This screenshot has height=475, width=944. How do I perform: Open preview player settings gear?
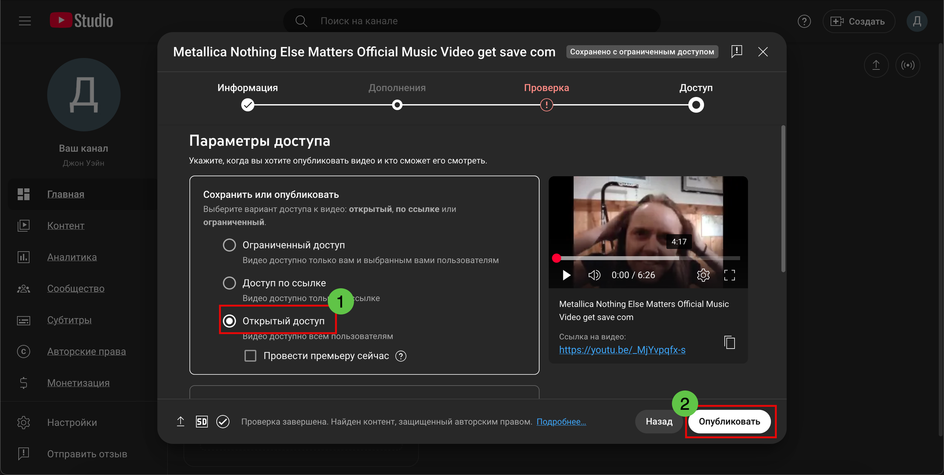pyautogui.click(x=703, y=275)
